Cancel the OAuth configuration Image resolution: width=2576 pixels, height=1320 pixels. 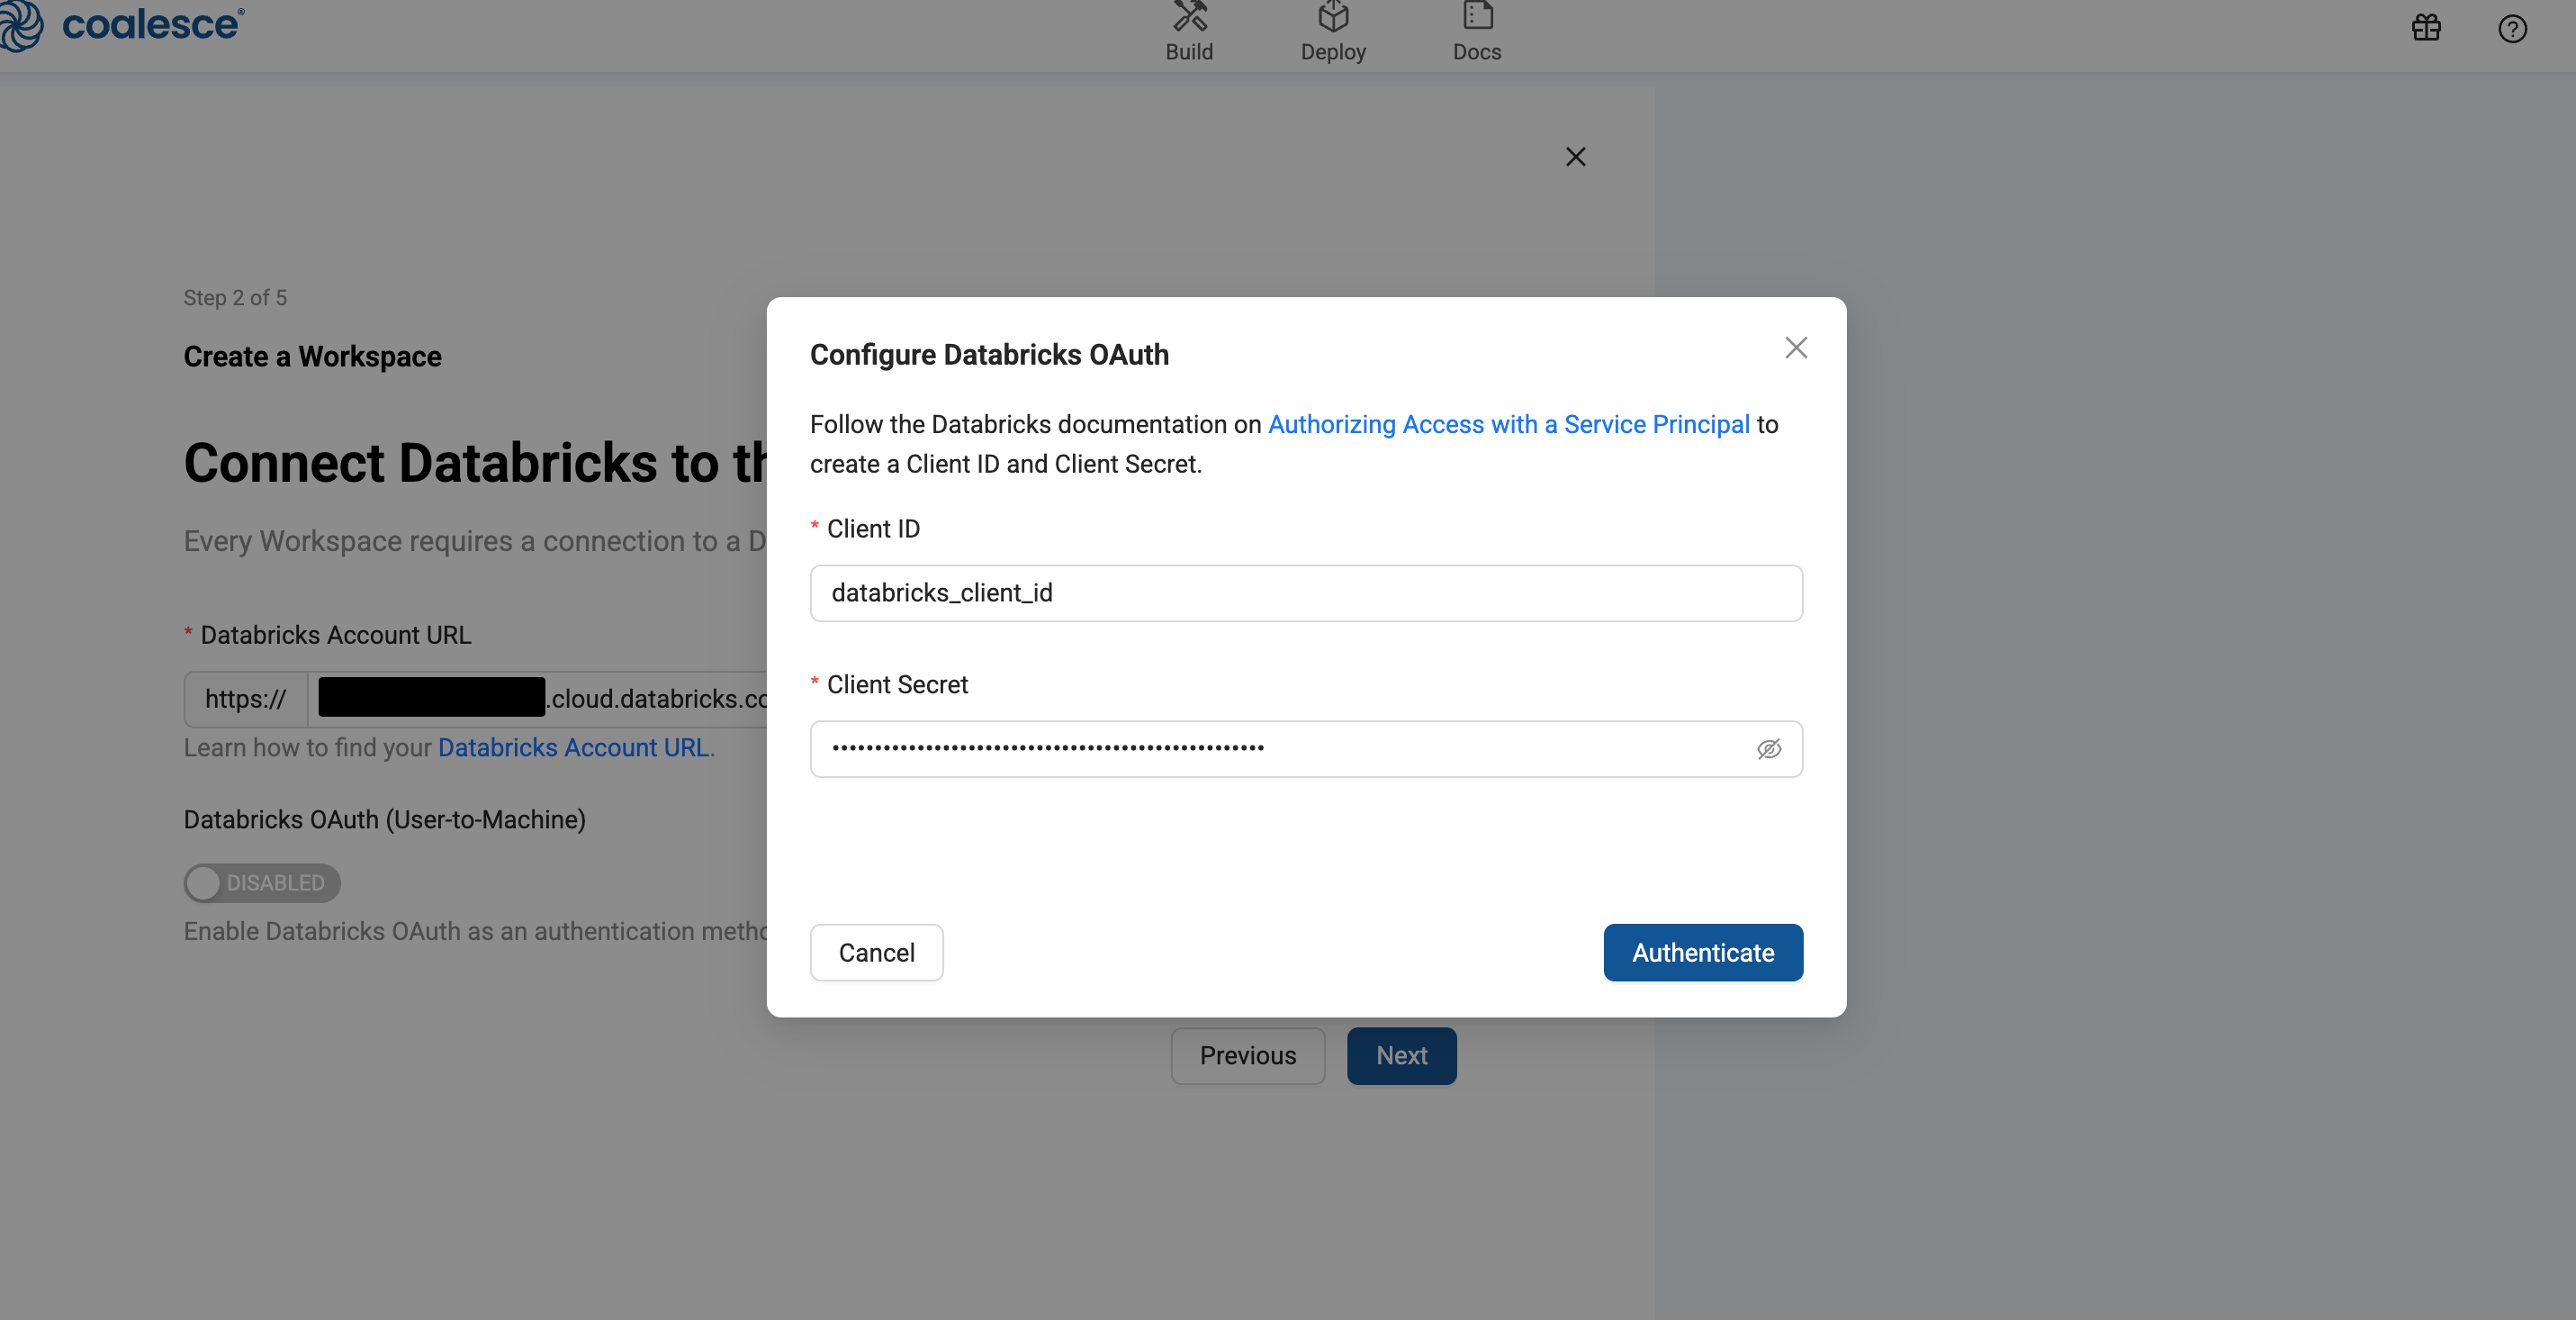pos(876,953)
